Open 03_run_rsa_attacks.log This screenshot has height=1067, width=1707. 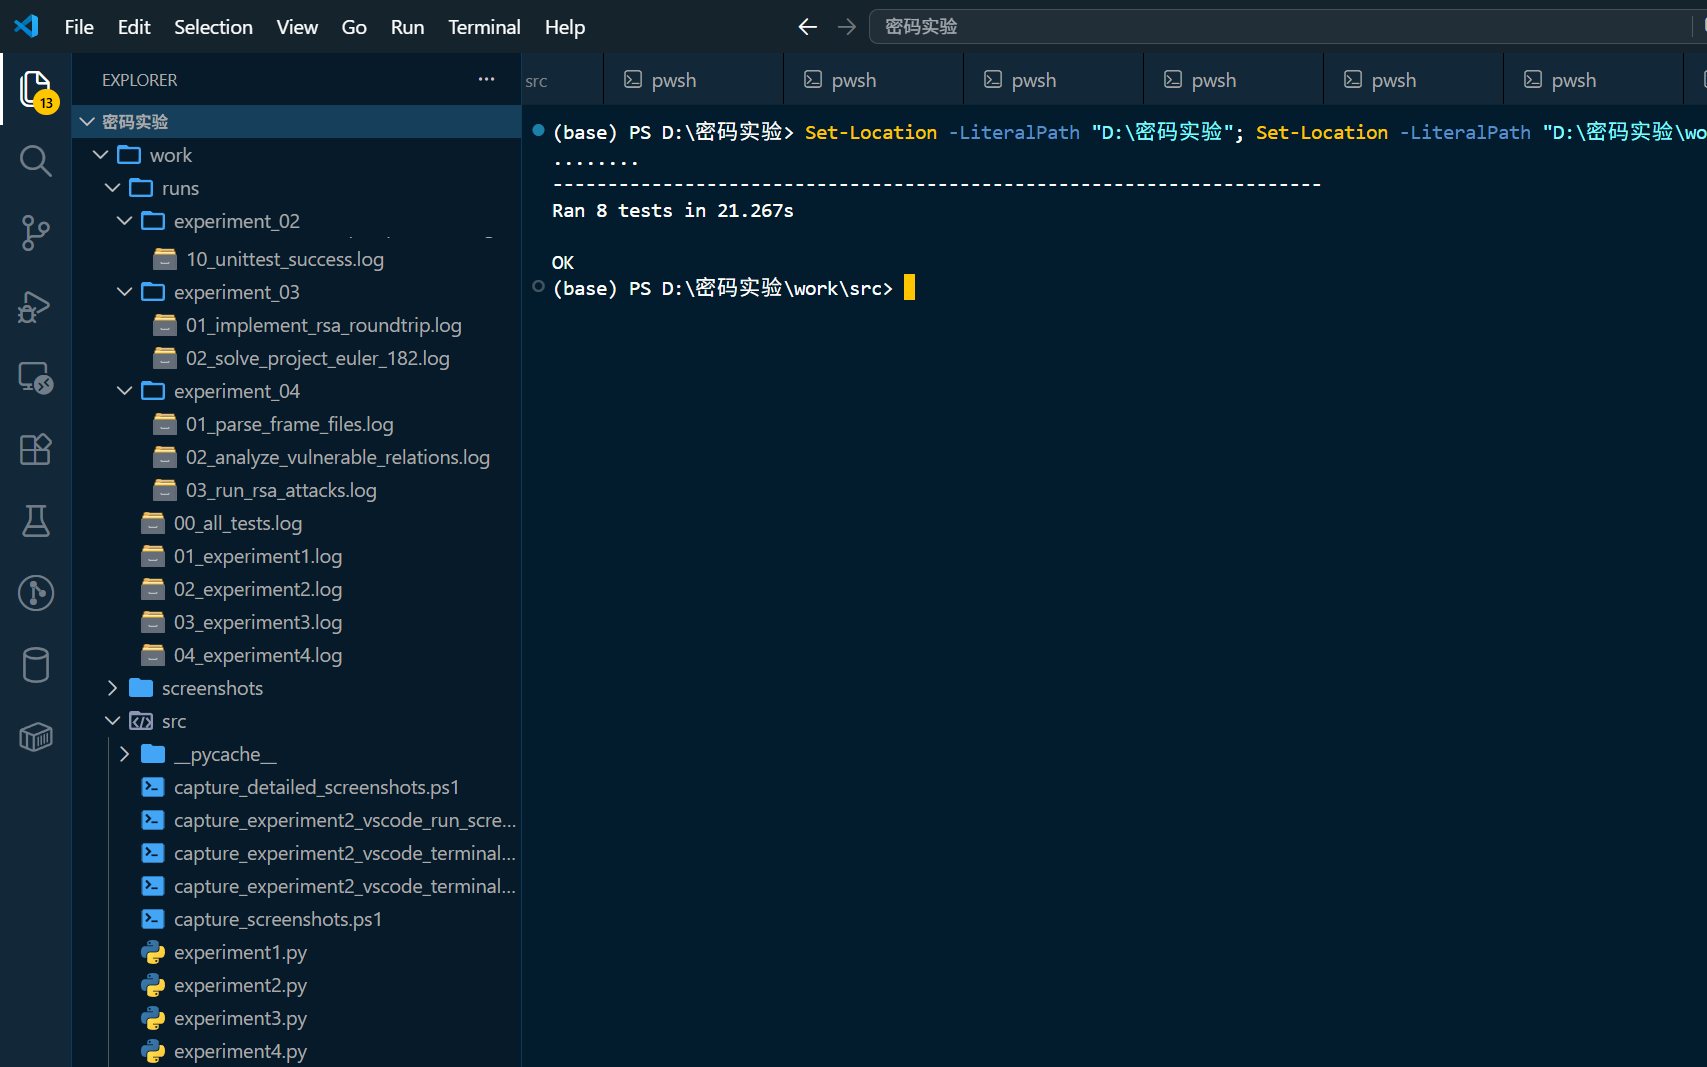click(x=297, y=490)
